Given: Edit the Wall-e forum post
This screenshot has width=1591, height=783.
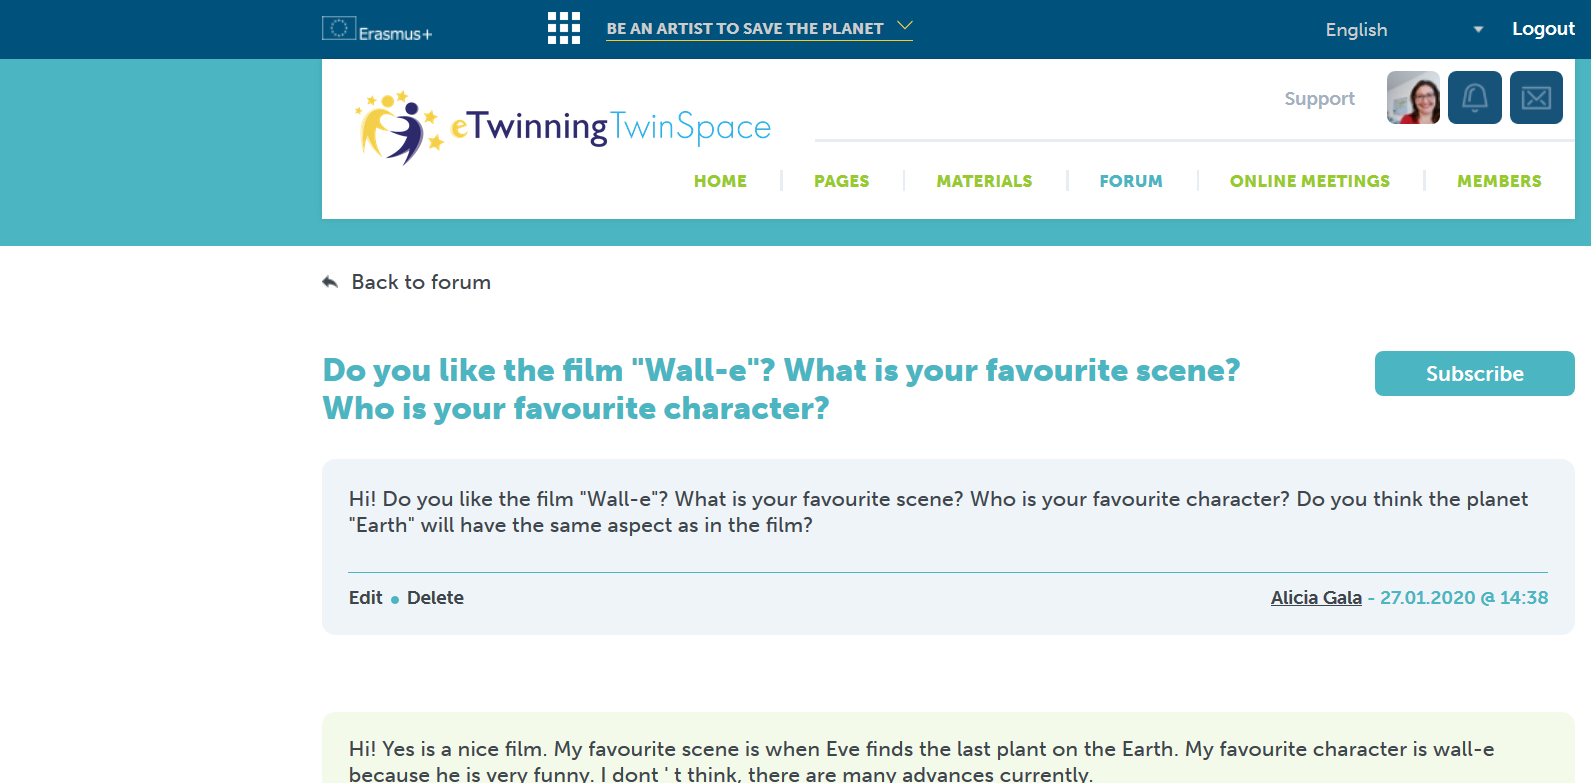Looking at the screenshot, I should click(x=365, y=598).
